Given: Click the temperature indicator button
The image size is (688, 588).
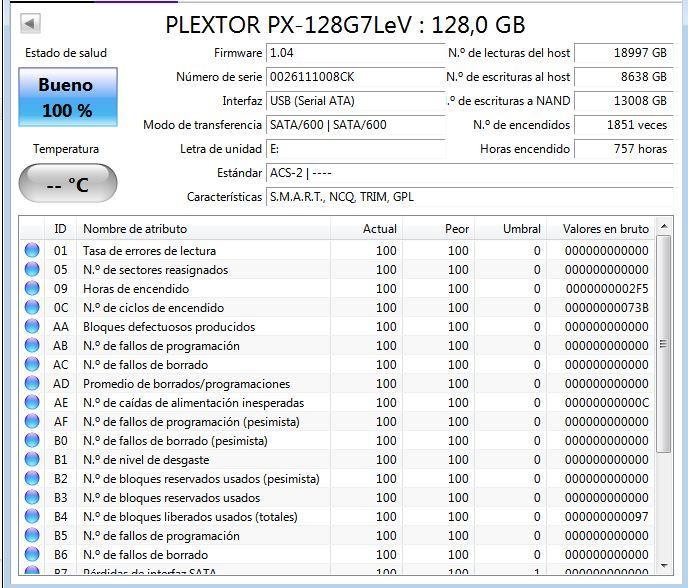Looking at the screenshot, I should (68, 183).
